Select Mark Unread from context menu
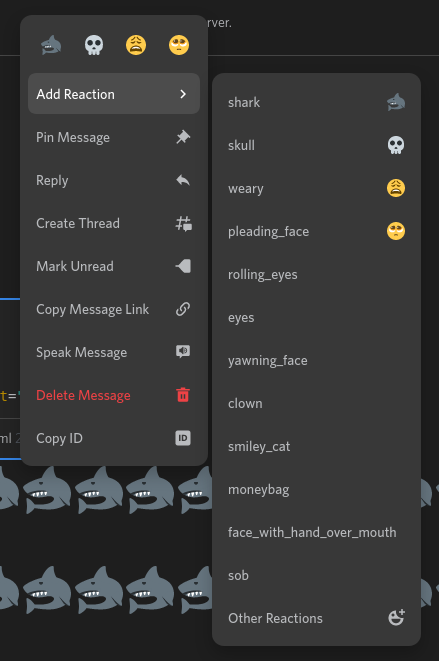 [x=114, y=266]
